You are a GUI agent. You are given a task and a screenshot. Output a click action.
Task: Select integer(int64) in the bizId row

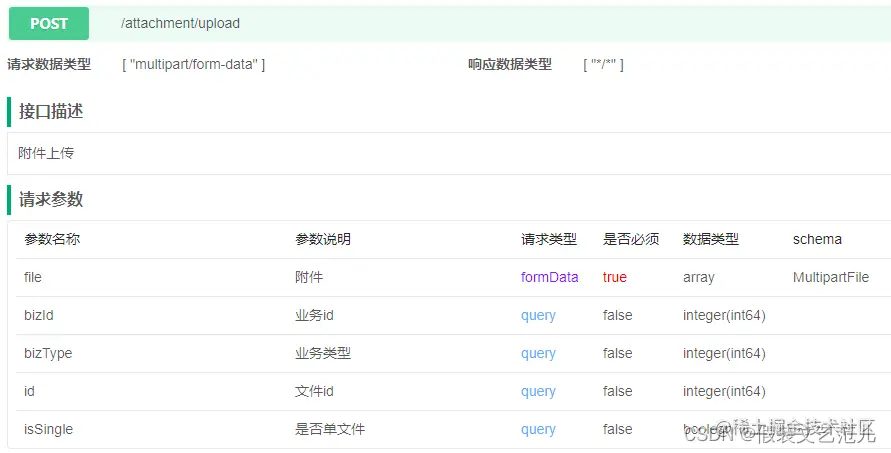pyautogui.click(x=725, y=315)
